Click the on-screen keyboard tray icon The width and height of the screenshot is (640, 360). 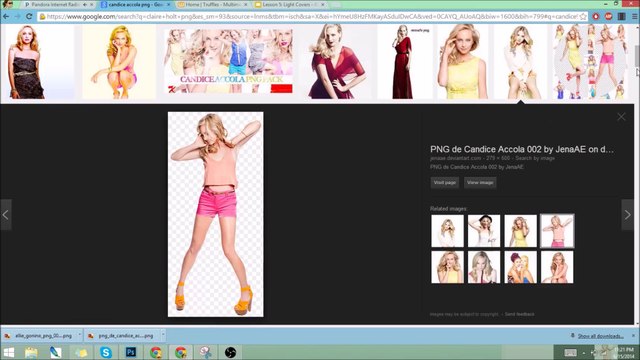570,353
